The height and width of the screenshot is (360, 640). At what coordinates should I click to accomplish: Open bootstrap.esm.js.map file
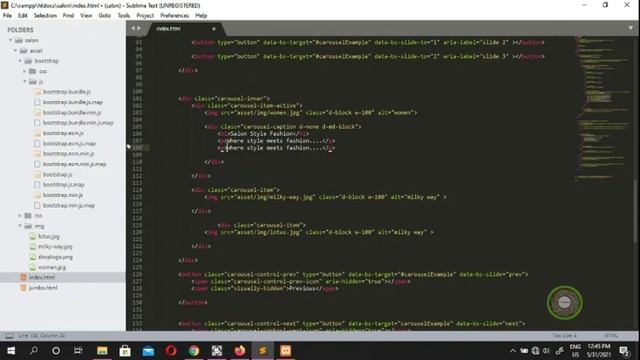(69, 143)
